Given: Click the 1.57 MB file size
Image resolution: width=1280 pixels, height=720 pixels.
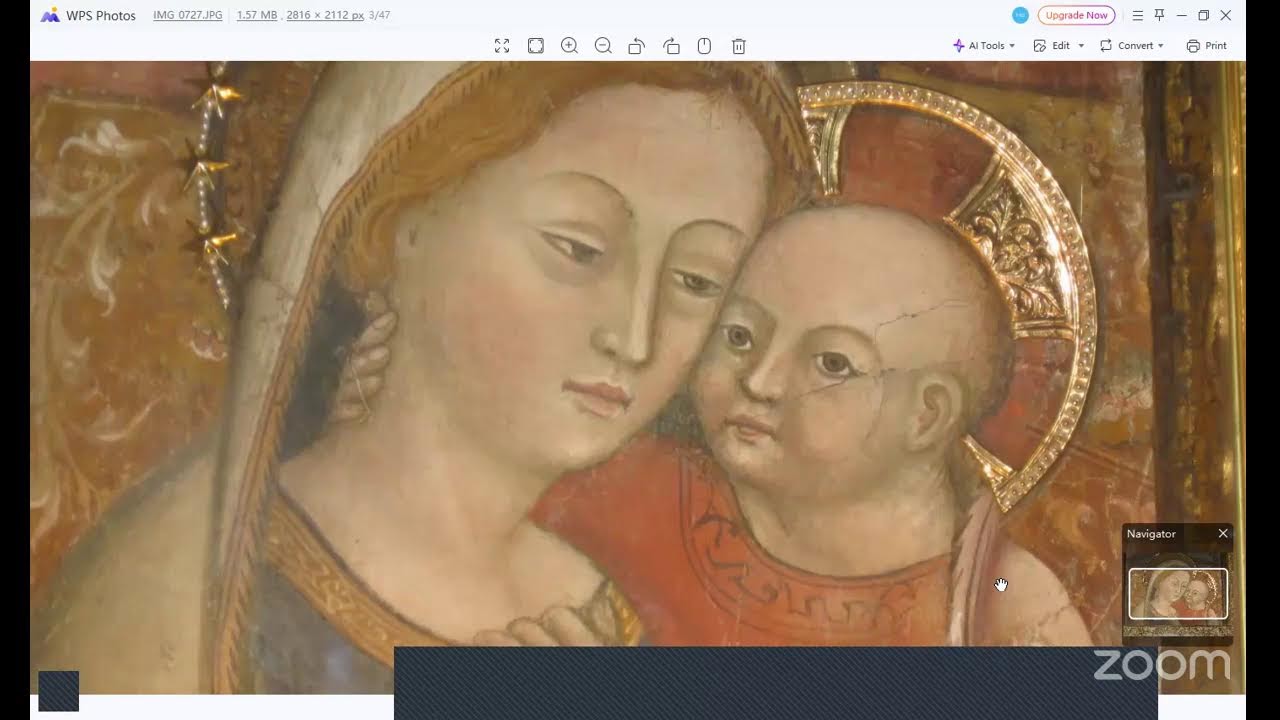Looking at the screenshot, I should tap(257, 15).
